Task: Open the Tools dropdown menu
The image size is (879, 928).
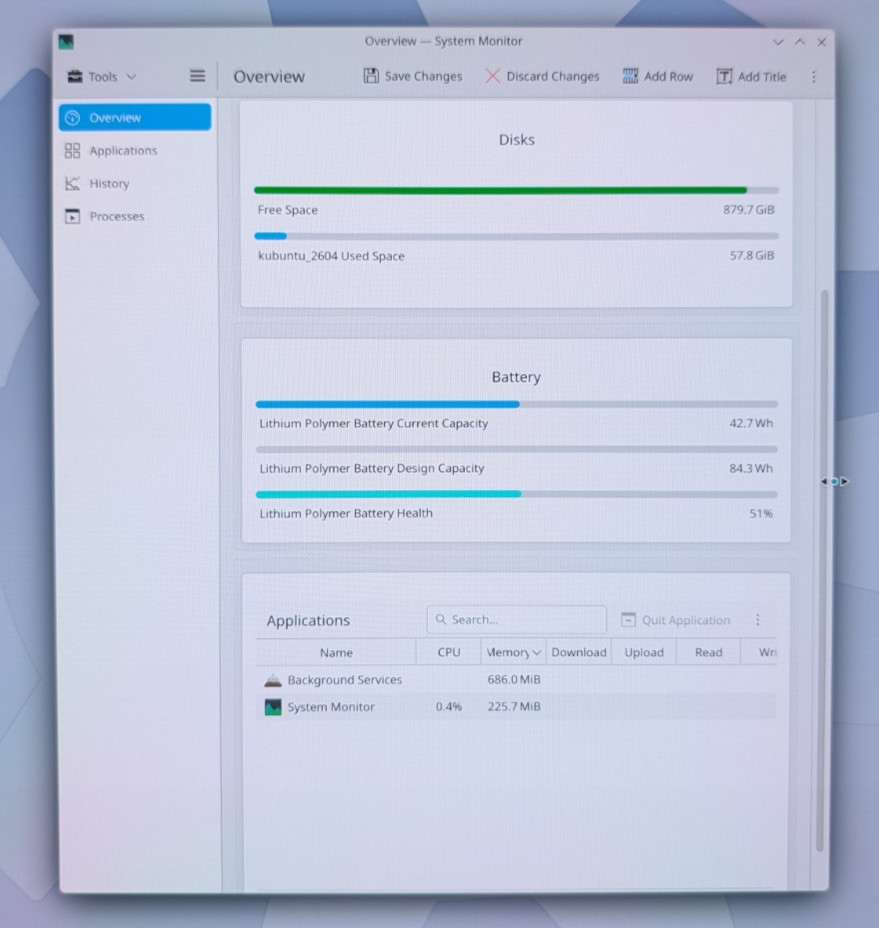Action: tap(102, 77)
